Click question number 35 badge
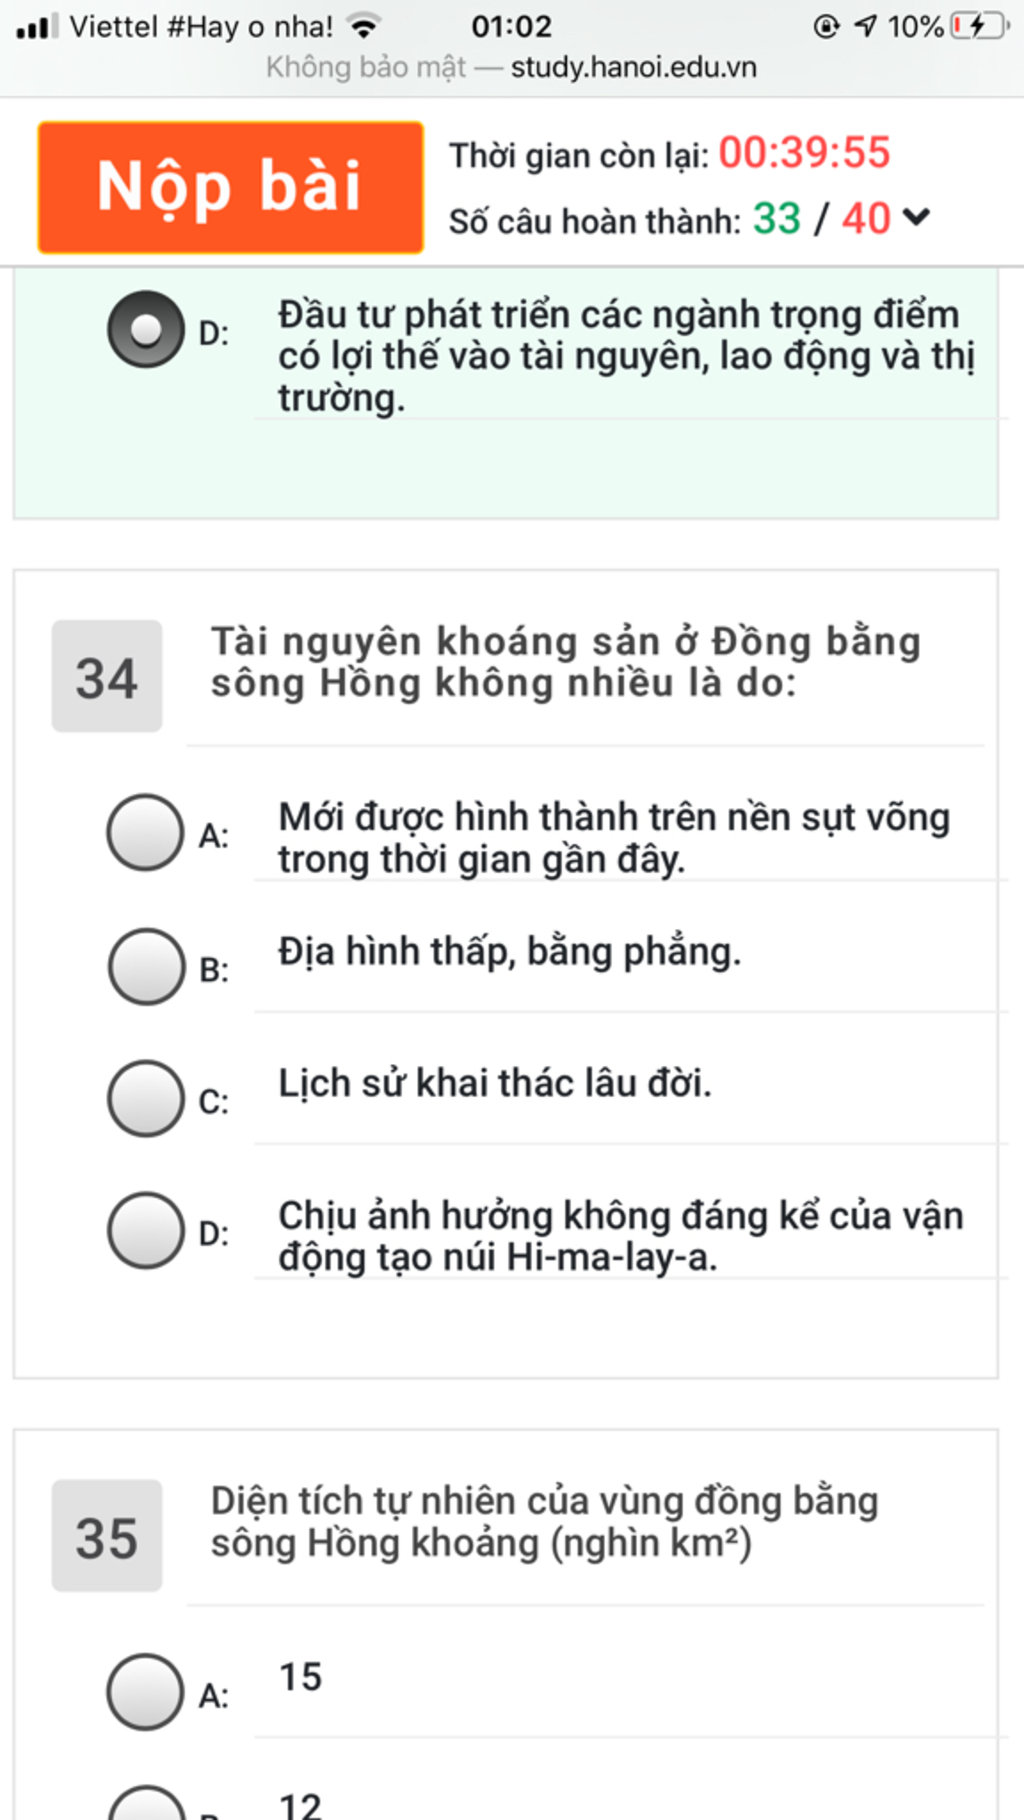This screenshot has width=1024, height=1820. 107,1536
